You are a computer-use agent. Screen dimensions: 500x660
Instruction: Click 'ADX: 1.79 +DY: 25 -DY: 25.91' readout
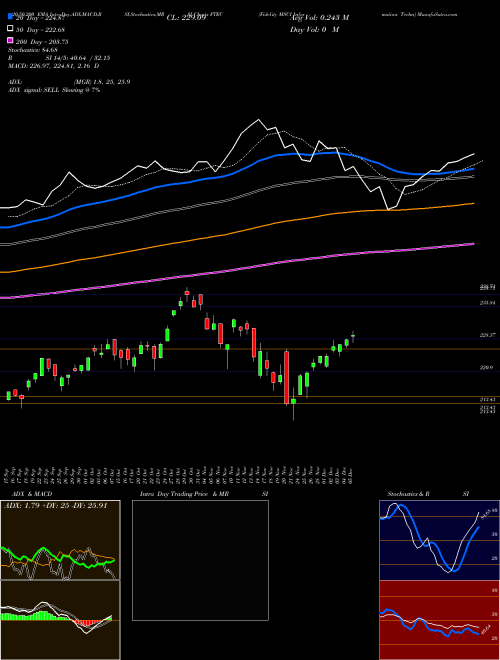[x=56, y=505]
